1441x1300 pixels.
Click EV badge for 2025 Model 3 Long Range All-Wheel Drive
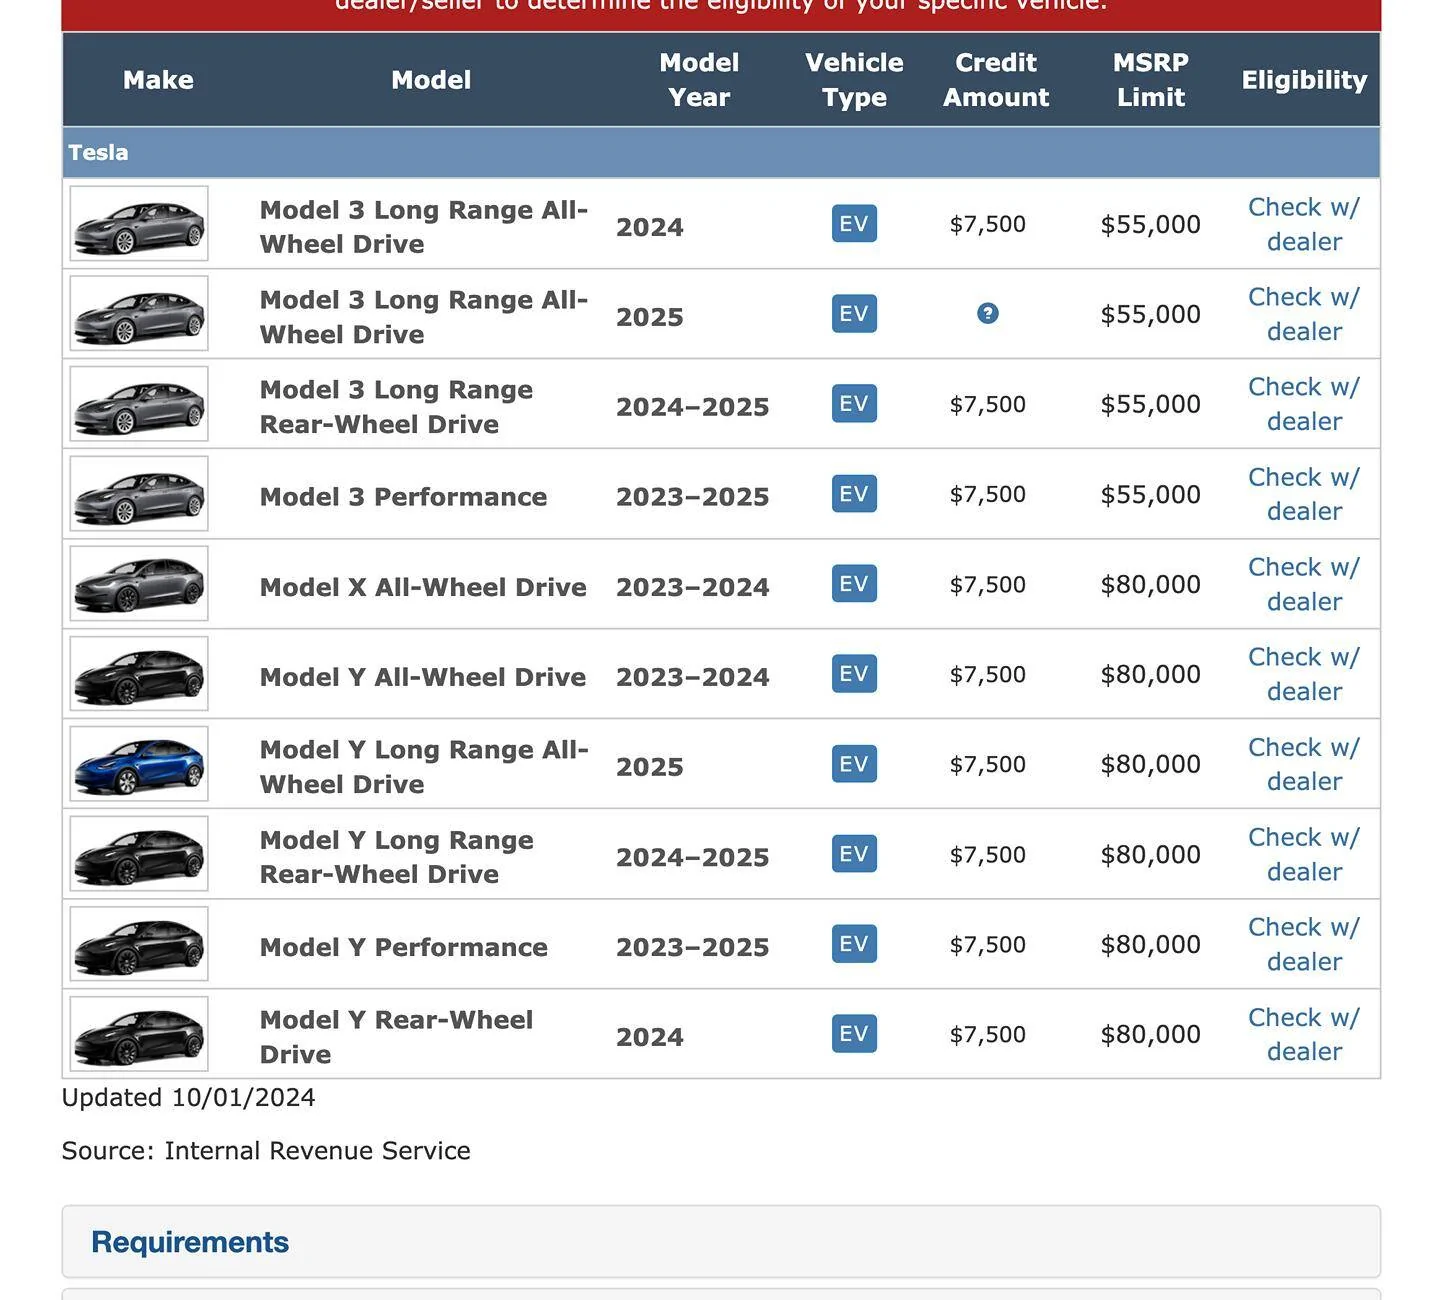(854, 314)
